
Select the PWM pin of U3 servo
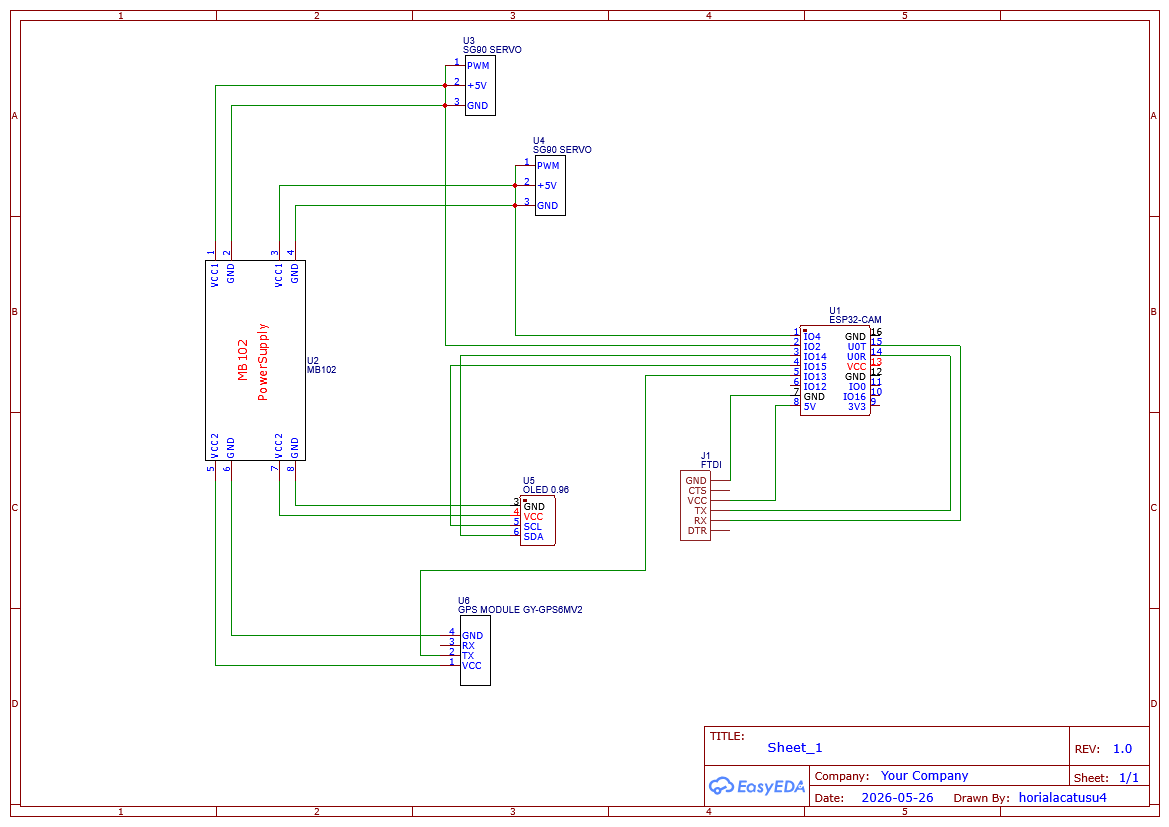pos(478,66)
